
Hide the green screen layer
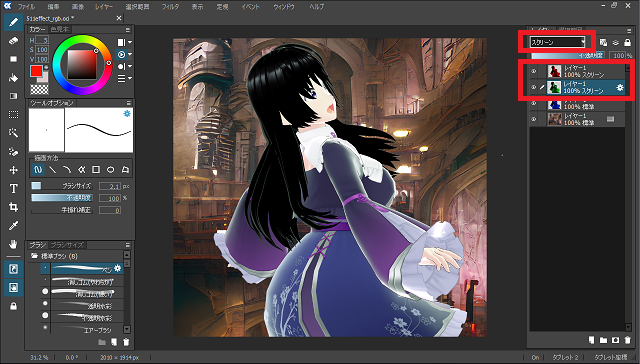(533, 87)
